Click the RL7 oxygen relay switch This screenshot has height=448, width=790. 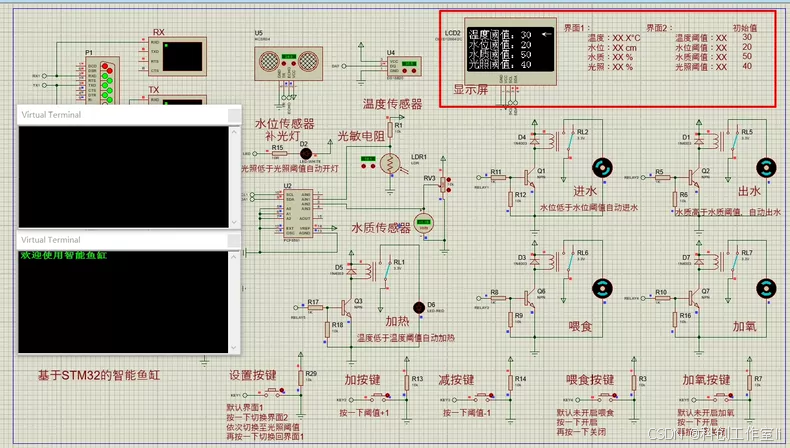(735, 263)
